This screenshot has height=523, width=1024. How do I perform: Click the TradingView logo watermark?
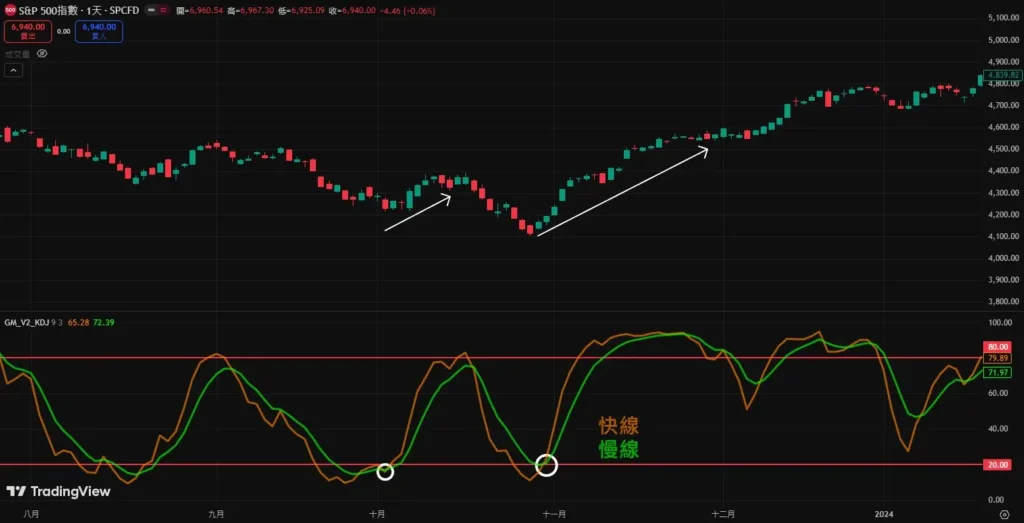click(x=58, y=491)
